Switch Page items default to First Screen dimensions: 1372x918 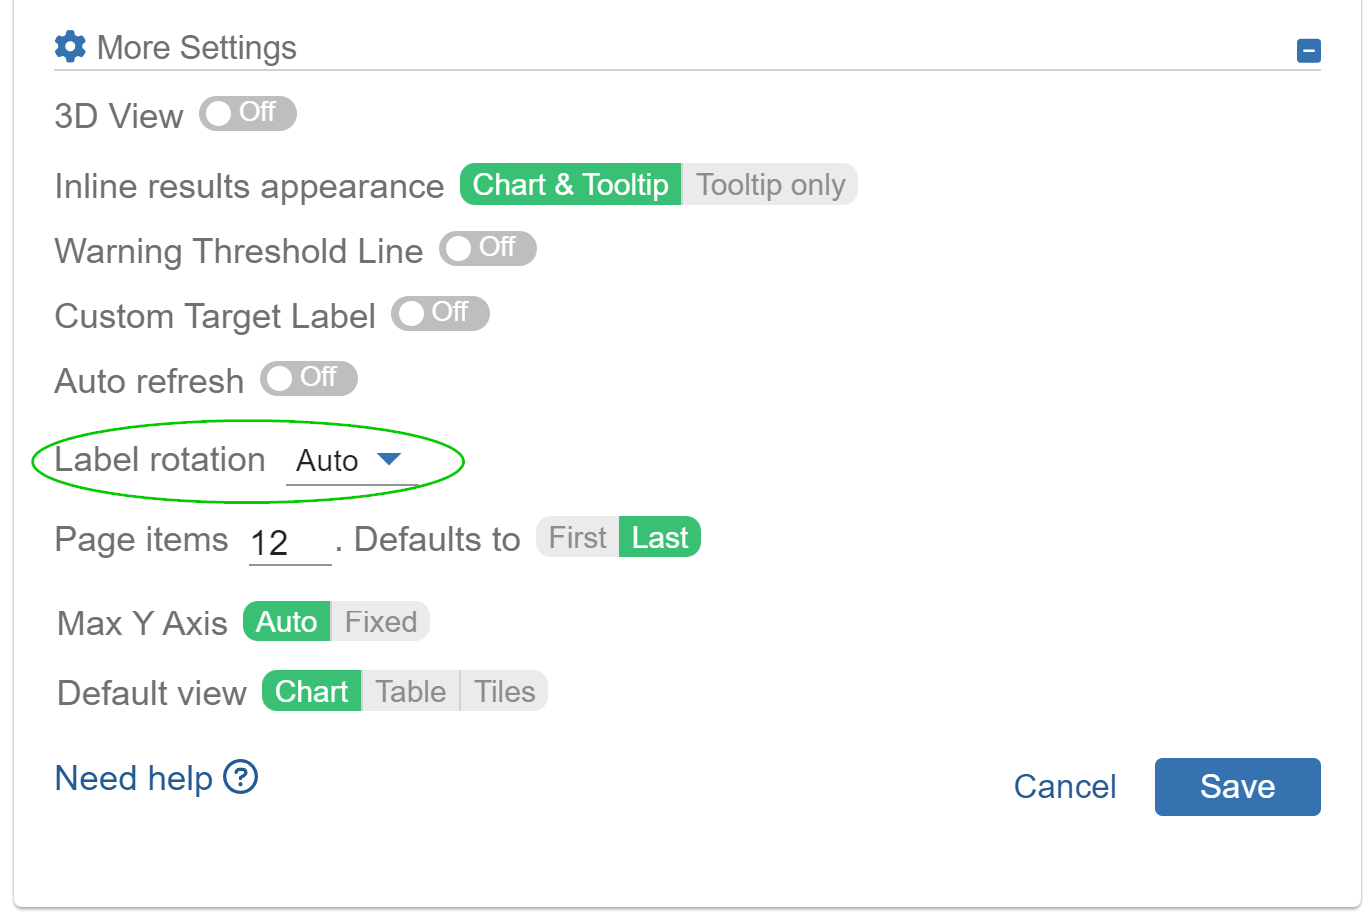point(577,537)
